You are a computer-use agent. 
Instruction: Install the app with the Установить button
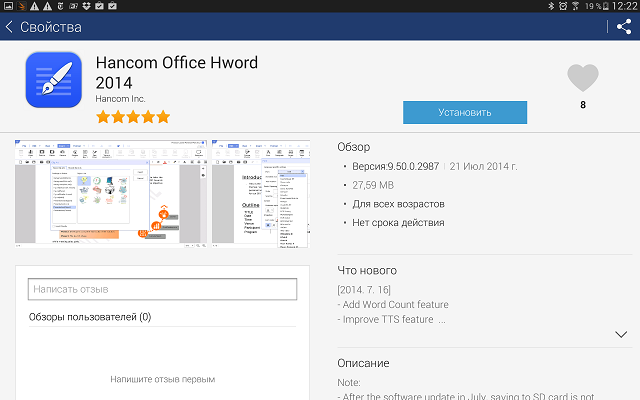(465, 112)
